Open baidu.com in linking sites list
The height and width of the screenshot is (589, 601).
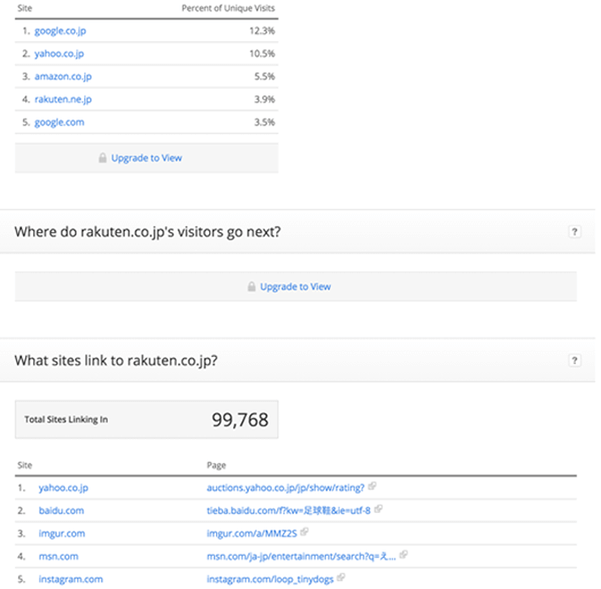coord(61,510)
